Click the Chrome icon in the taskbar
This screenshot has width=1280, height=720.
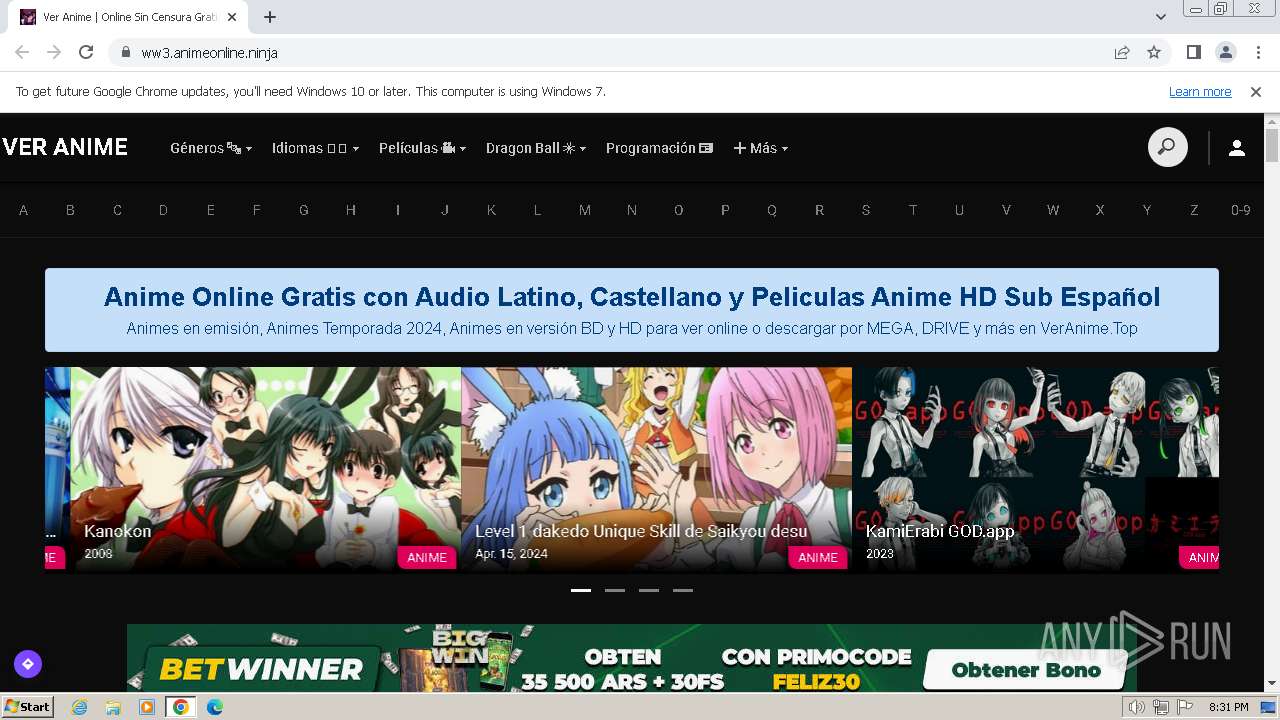181,707
